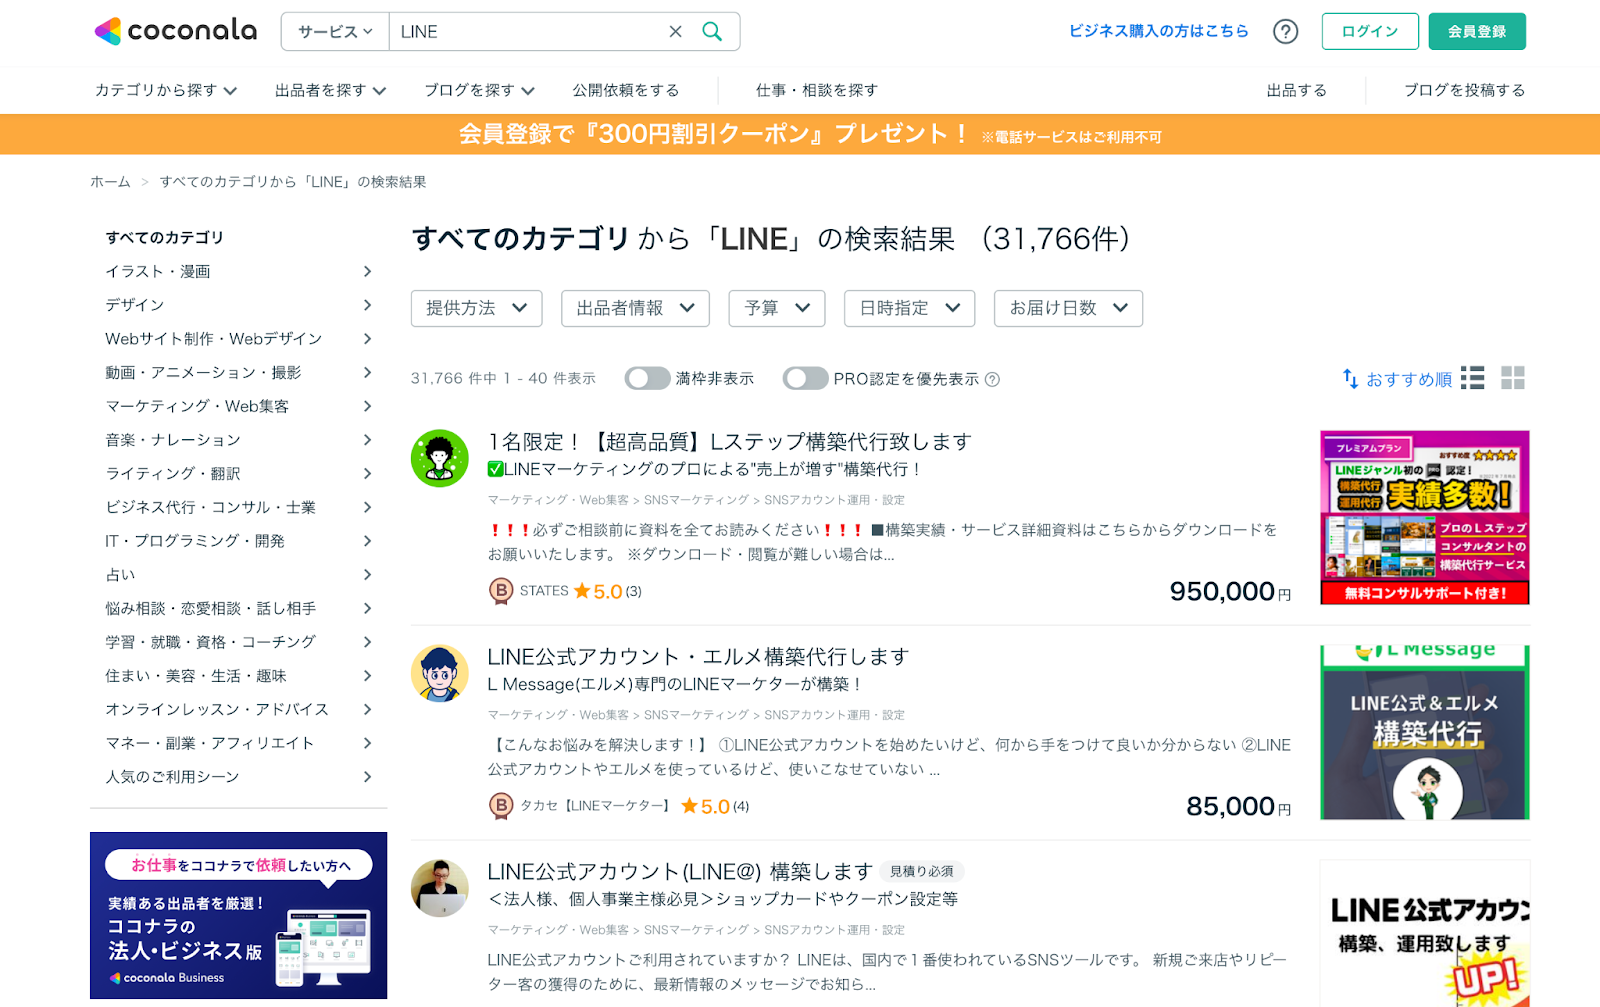Switch to list view layout icon
This screenshot has width=1600, height=1007.
(1472, 378)
